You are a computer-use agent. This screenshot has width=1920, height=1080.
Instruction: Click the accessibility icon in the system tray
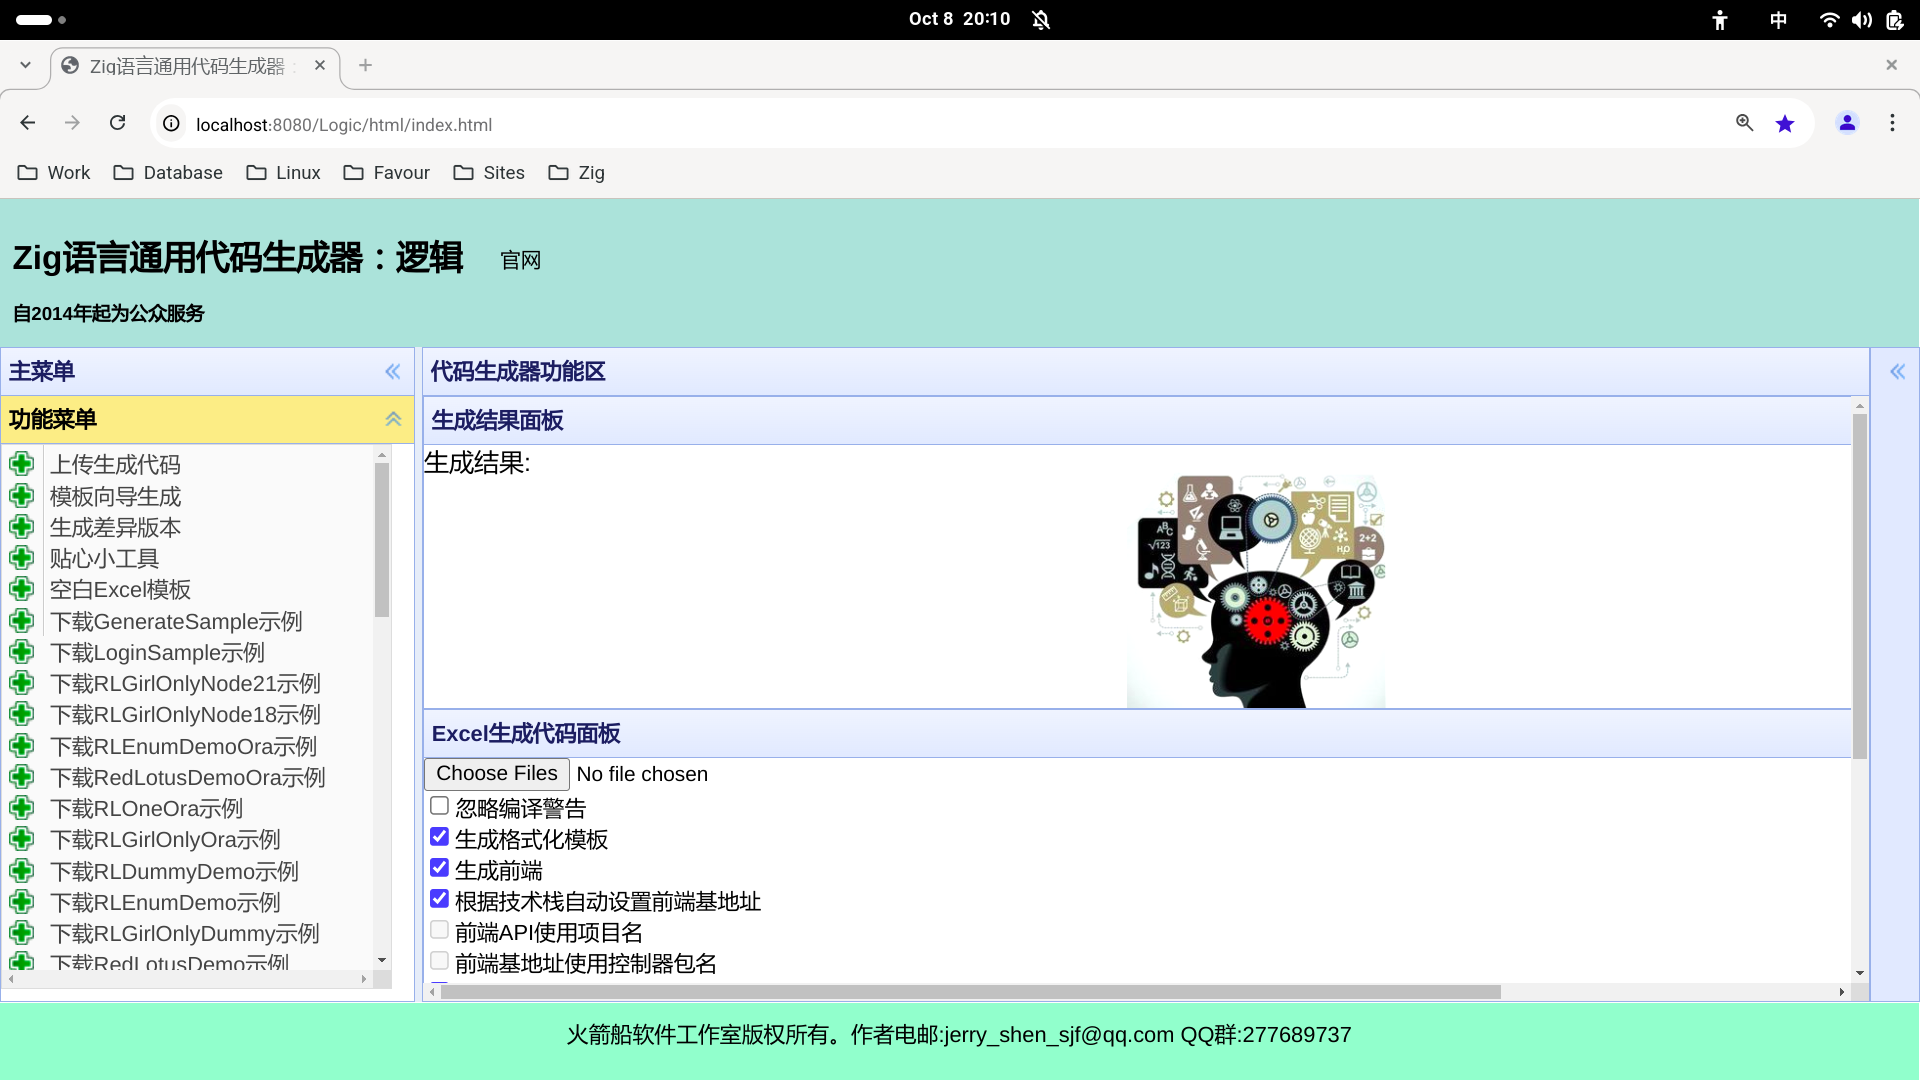click(1719, 19)
